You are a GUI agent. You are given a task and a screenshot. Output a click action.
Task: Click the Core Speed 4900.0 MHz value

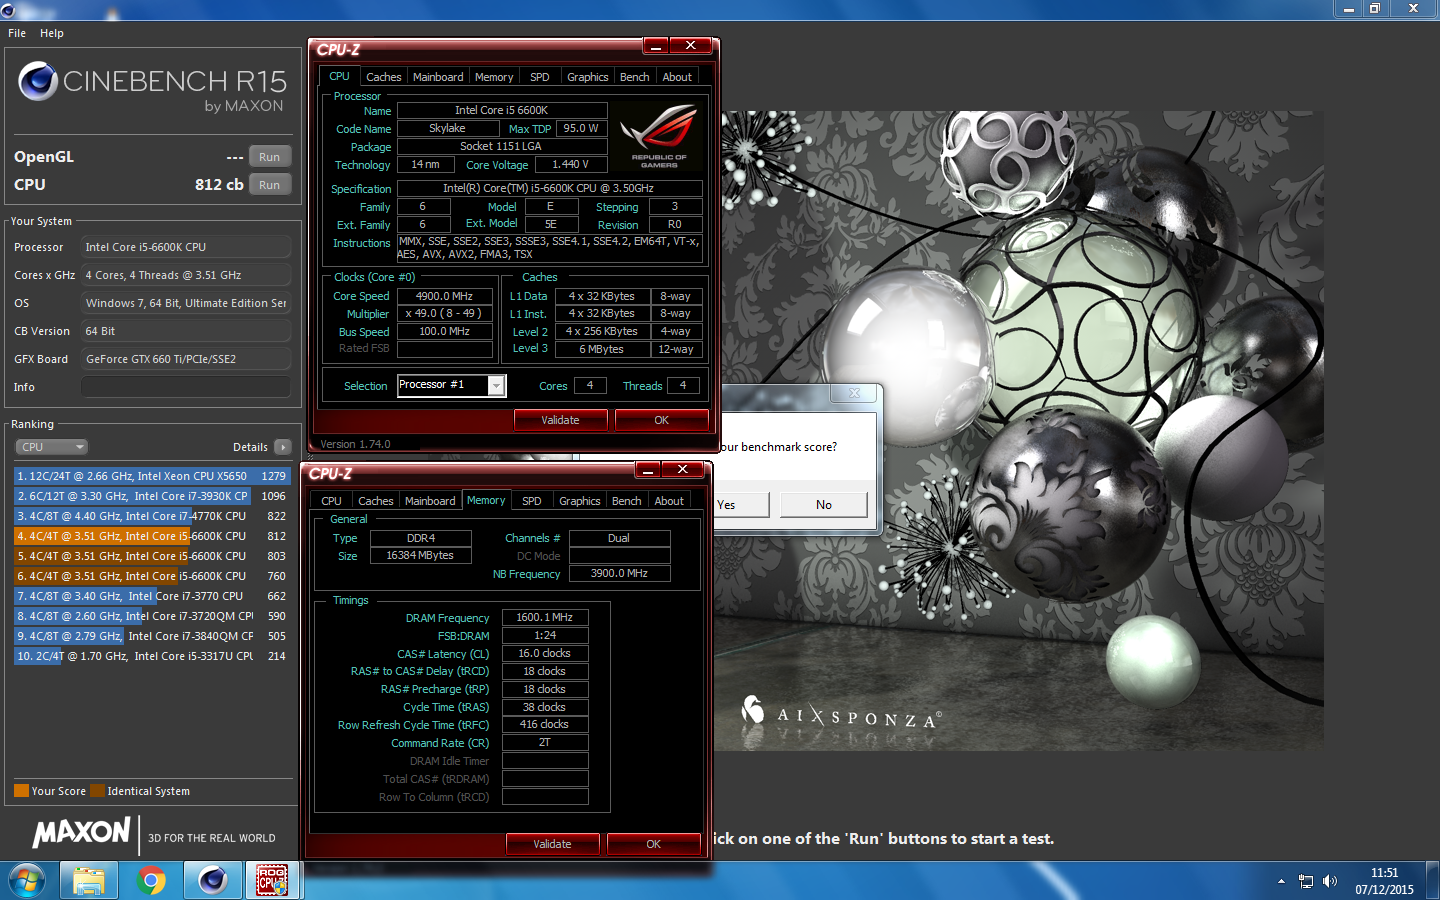click(x=444, y=296)
